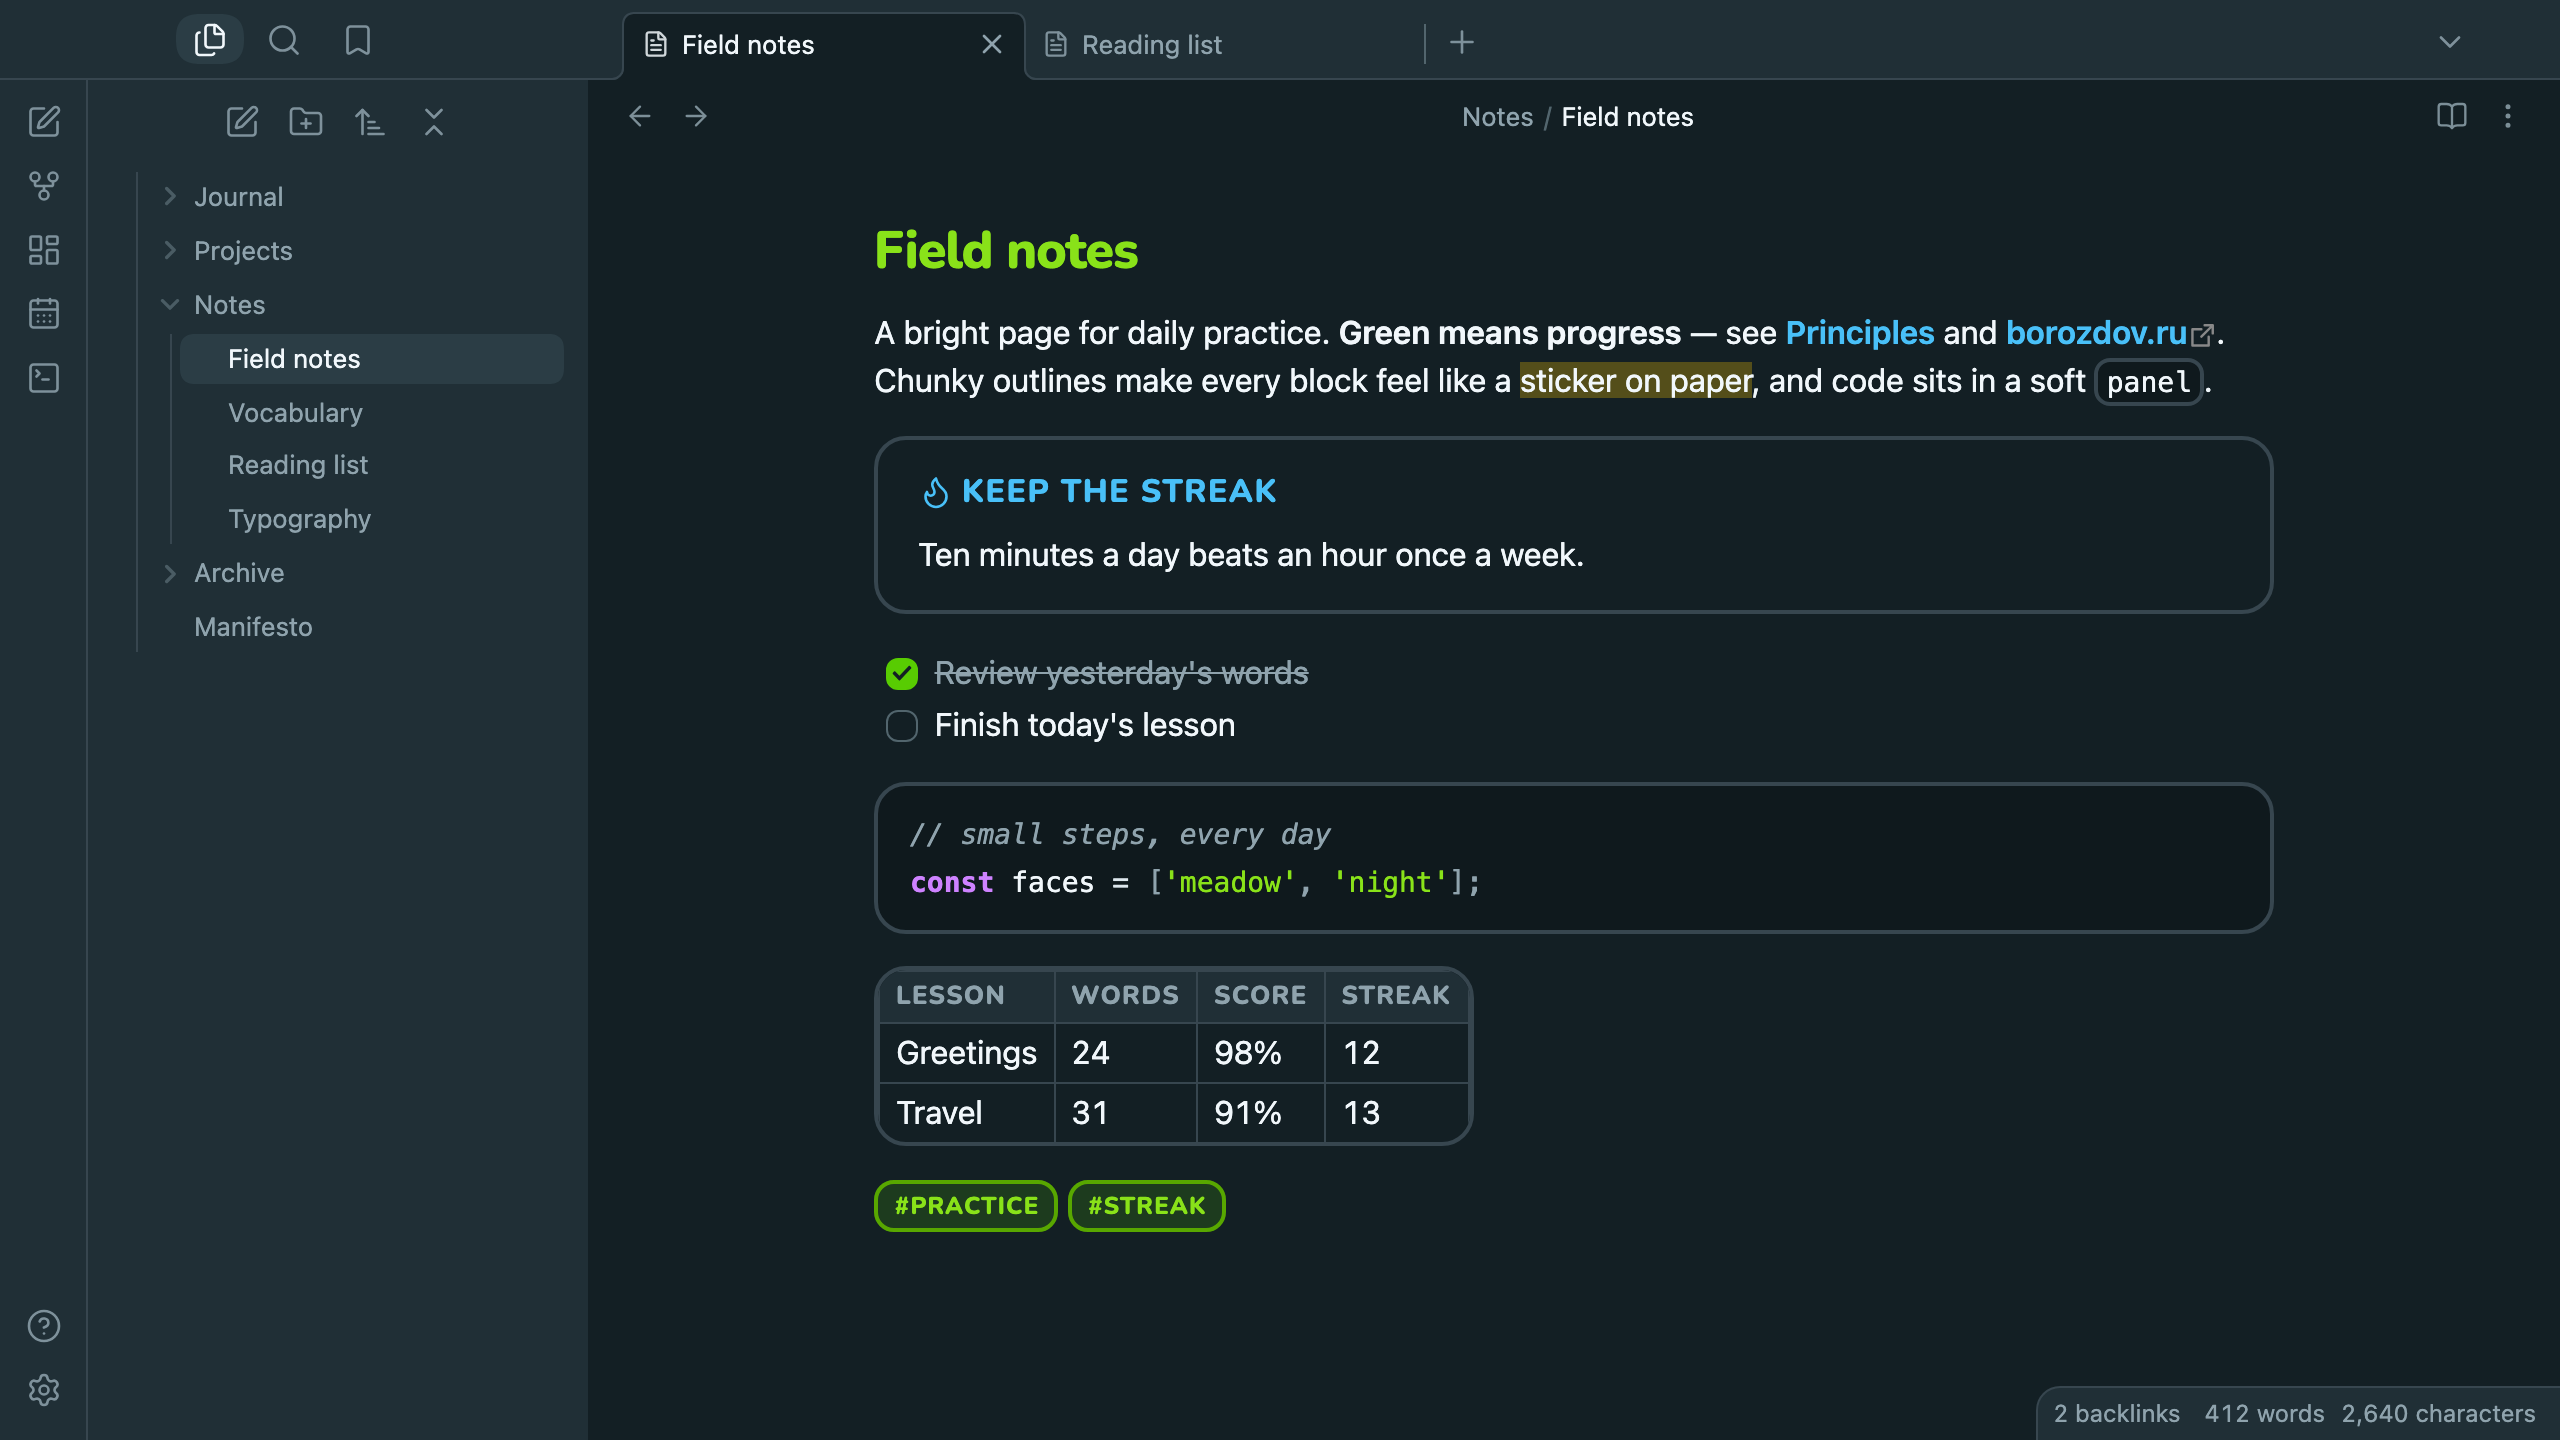Click 412 words in status bar

coord(2264,1414)
